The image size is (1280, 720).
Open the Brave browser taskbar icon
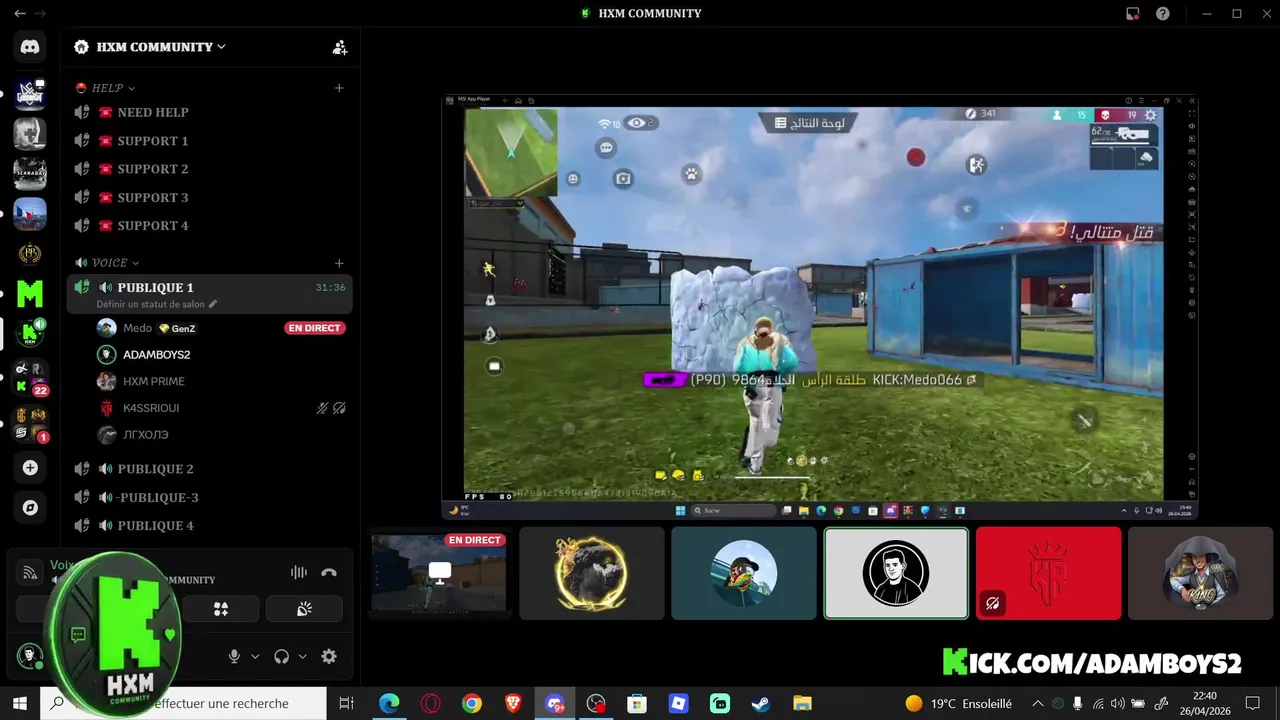pyautogui.click(x=513, y=704)
